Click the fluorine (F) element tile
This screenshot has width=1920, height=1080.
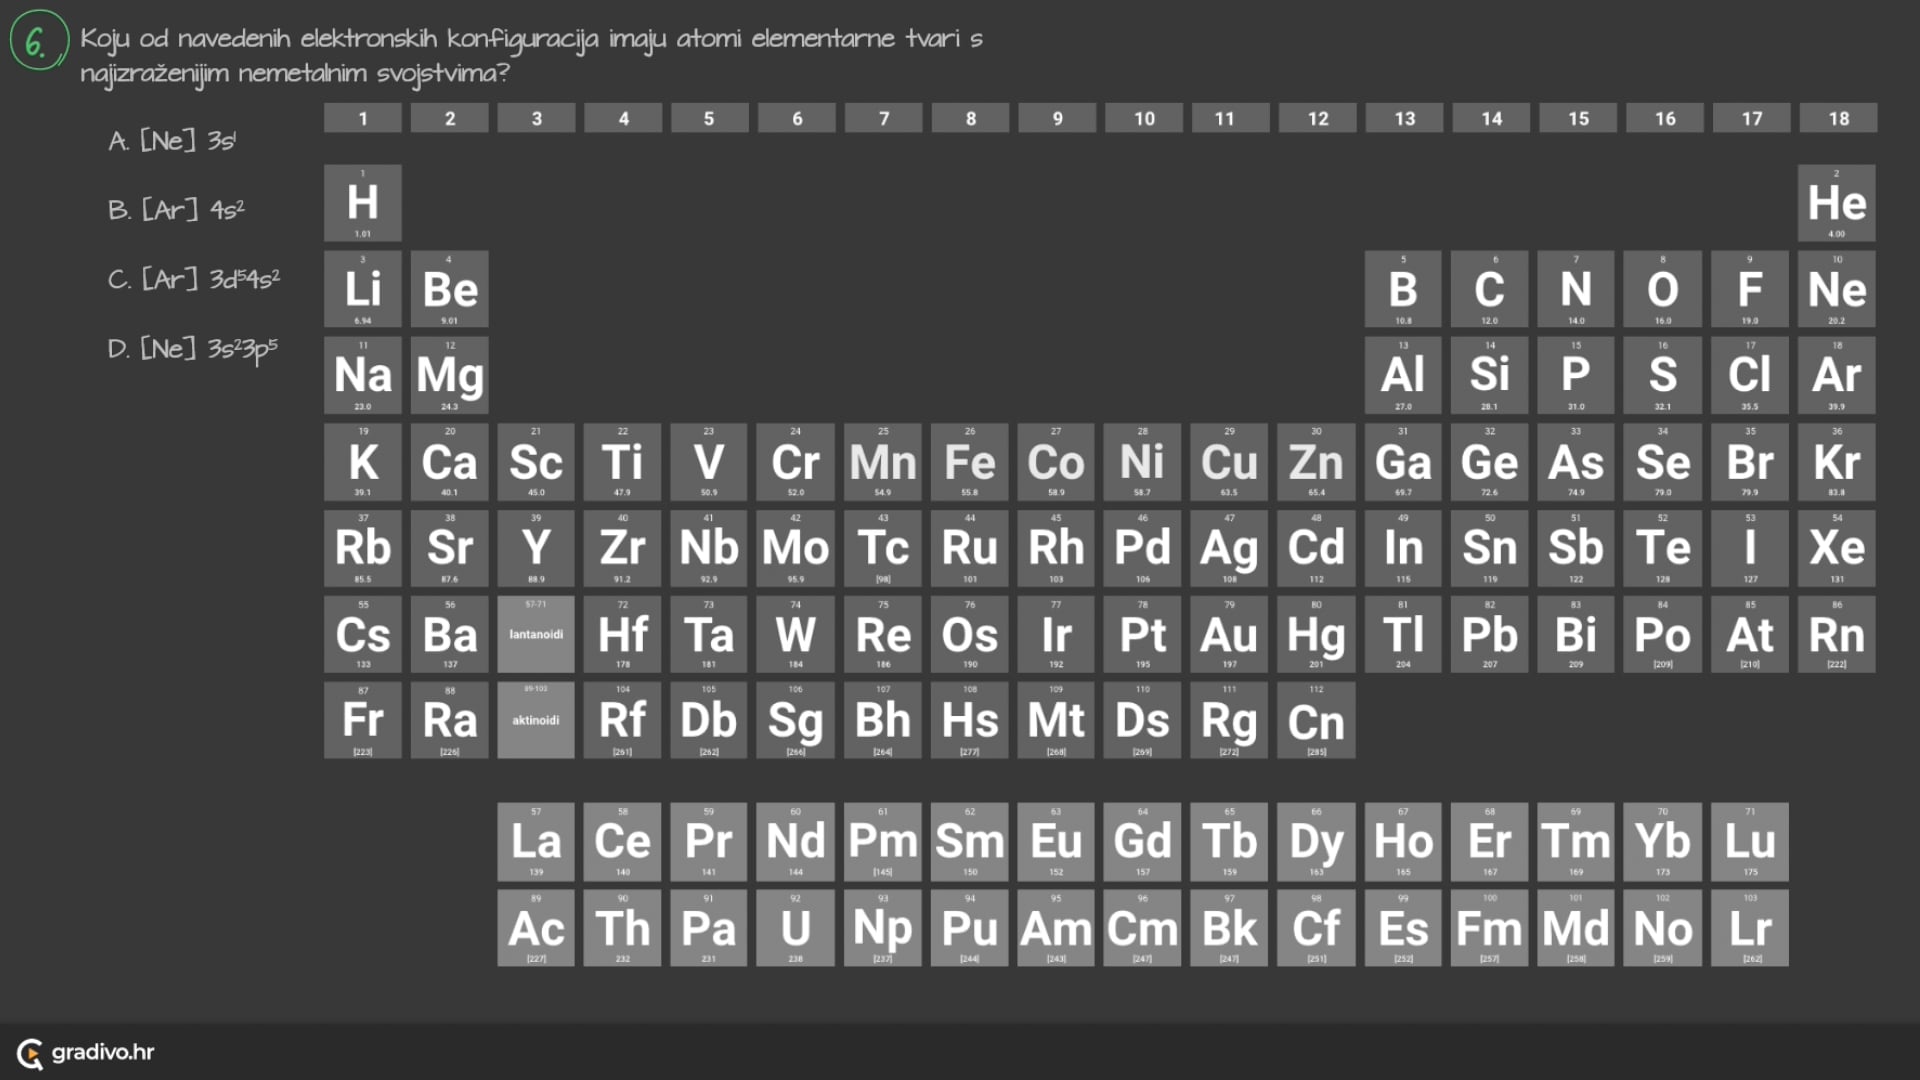click(x=1749, y=289)
